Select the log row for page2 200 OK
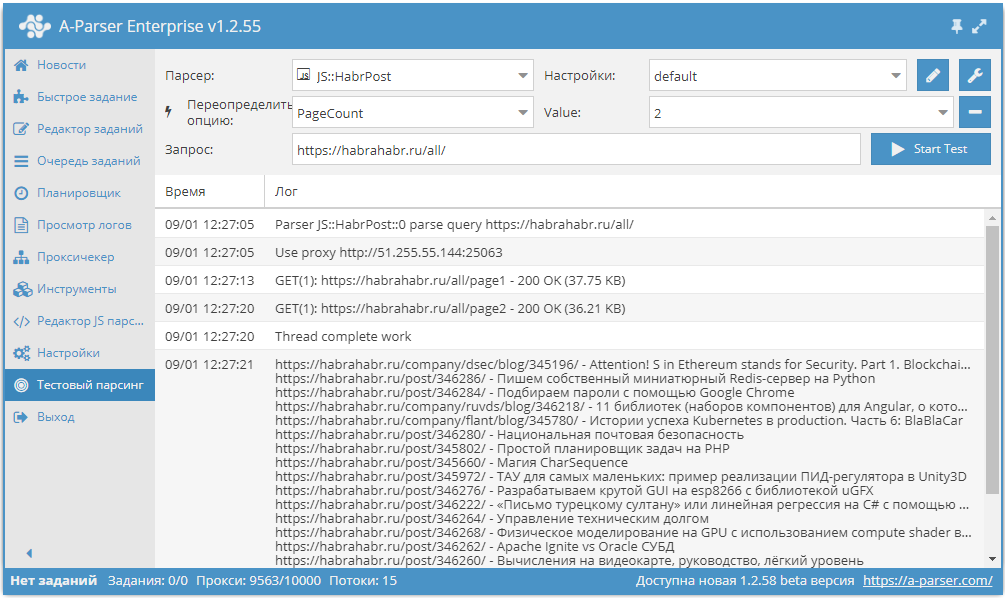The height and width of the screenshot is (598, 1005). [570, 308]
